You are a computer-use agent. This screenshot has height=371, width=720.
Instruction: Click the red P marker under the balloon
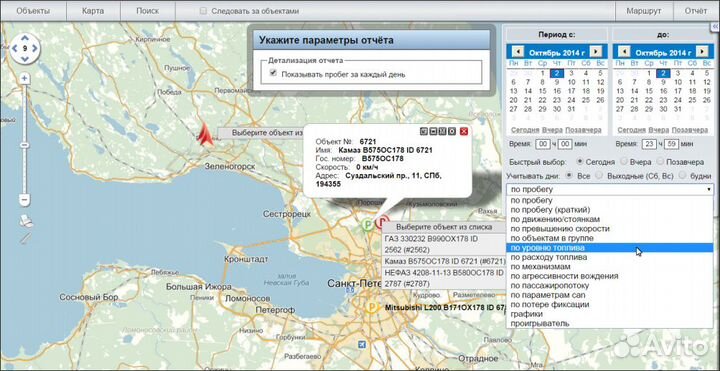pos(382,222)
